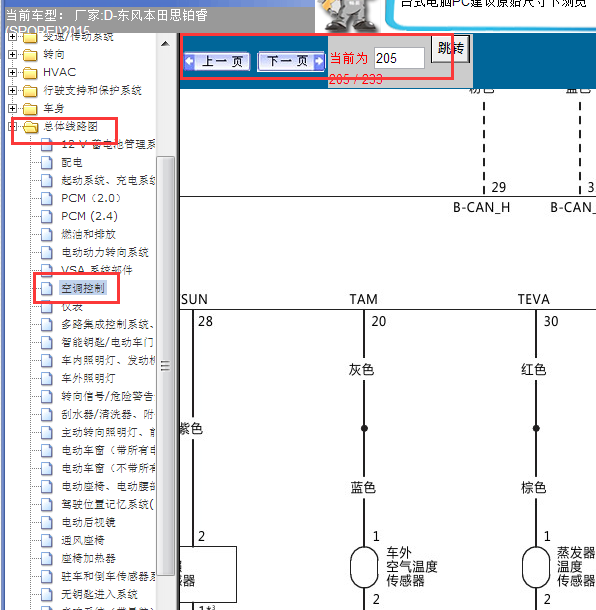Click the 蓝色 wire color label
Image resolution: width=596 pixels, height=610 pixels.
point(363,487)
